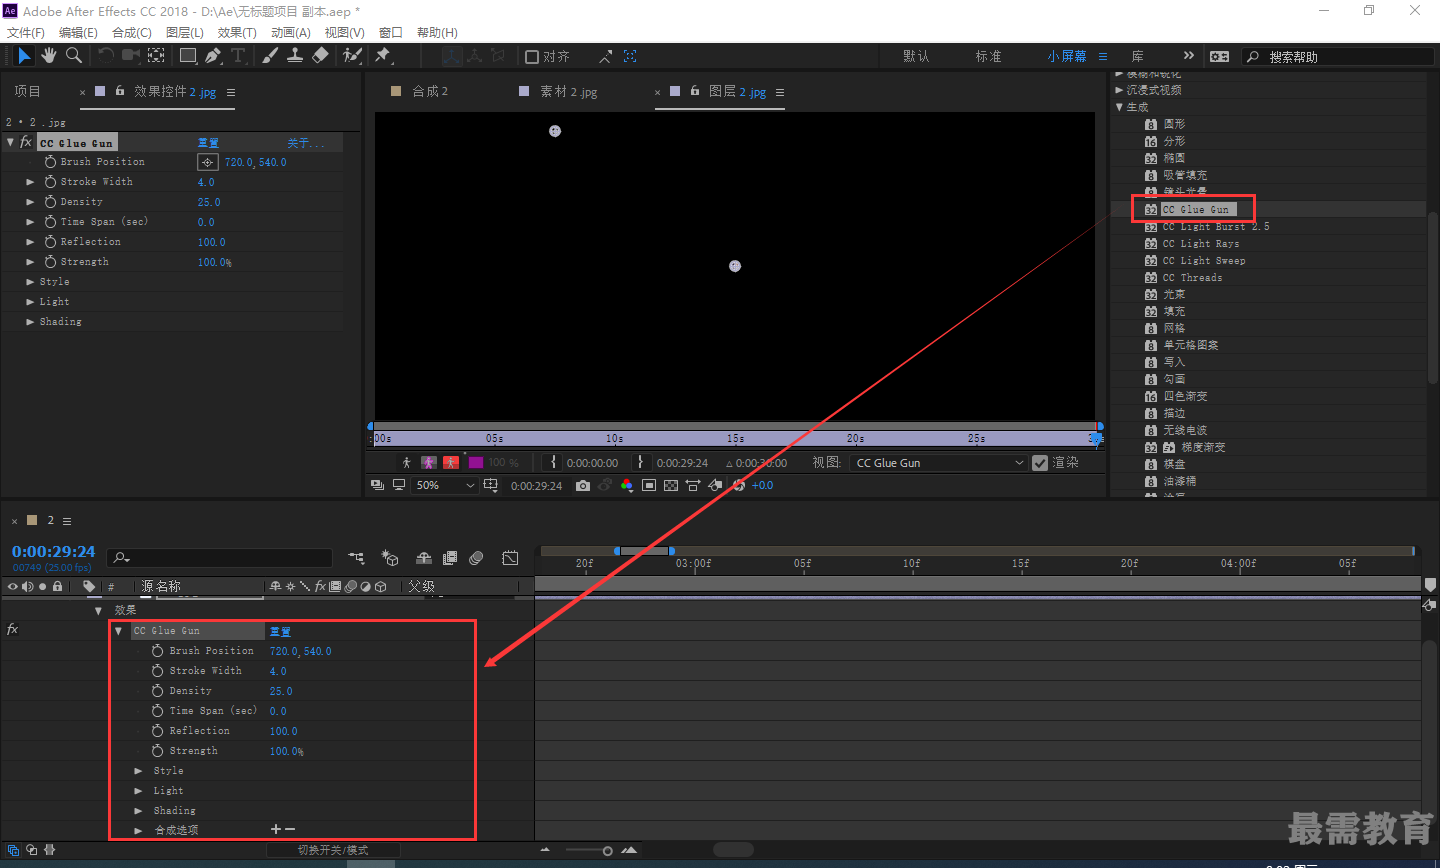Toggle Reflection stopwatch in timeline panel
This screenshot has width=1440, height=868.
point(157,731)
